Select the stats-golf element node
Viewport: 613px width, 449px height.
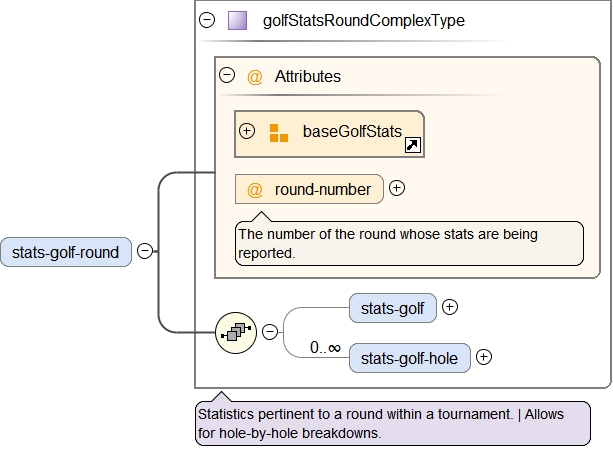[x=393, y=308]
